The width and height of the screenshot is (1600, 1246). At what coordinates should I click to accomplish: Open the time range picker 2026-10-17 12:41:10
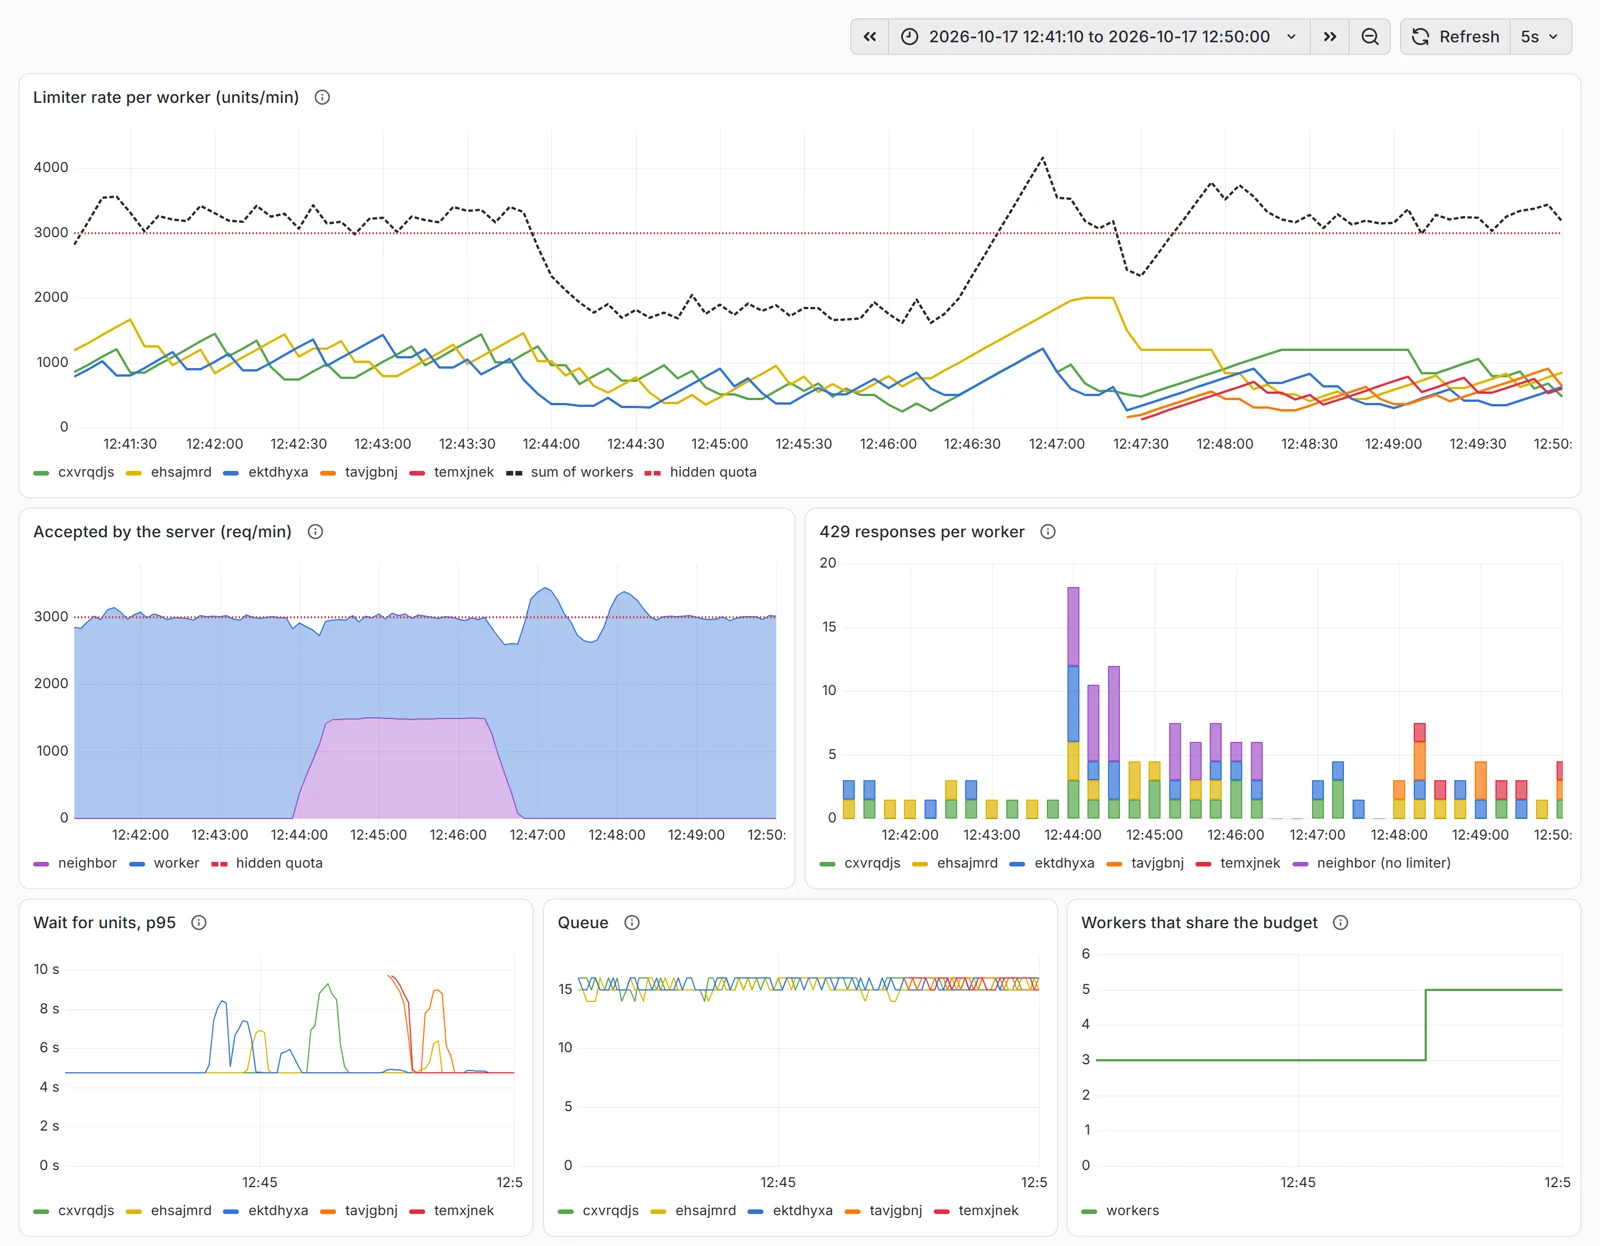point(1099,37)
